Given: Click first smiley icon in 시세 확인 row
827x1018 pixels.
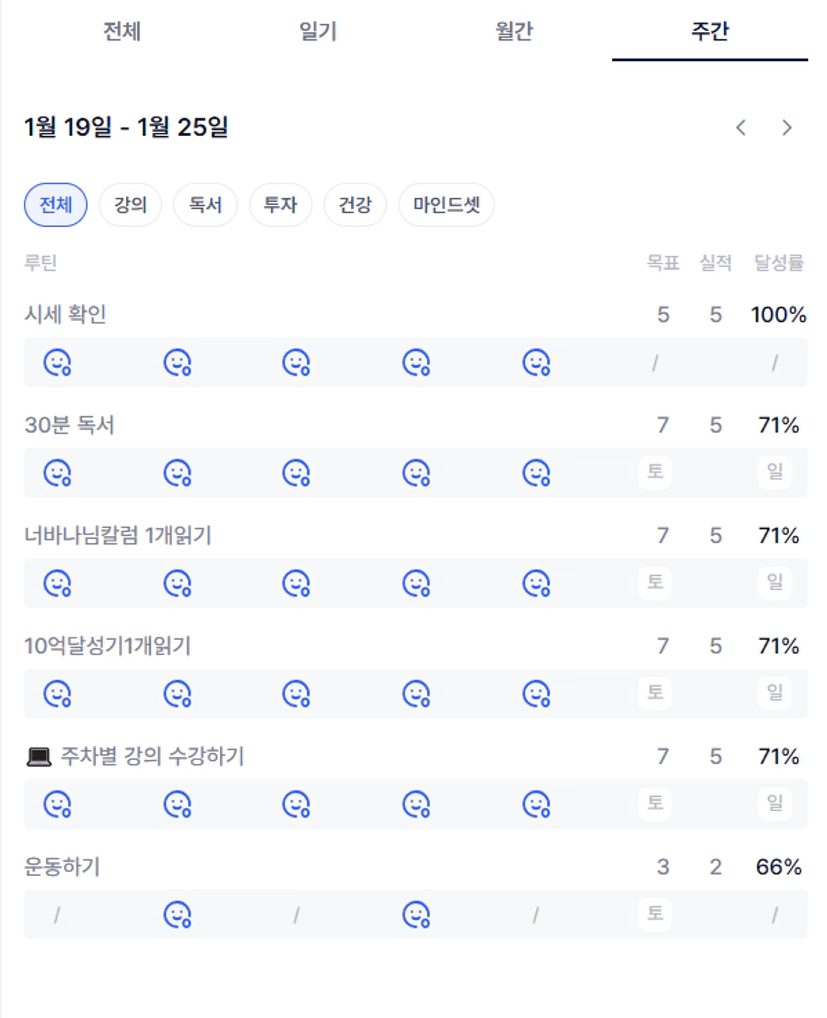Looking at the screenshot, I should pyautogui.click(x=57, y=362).
